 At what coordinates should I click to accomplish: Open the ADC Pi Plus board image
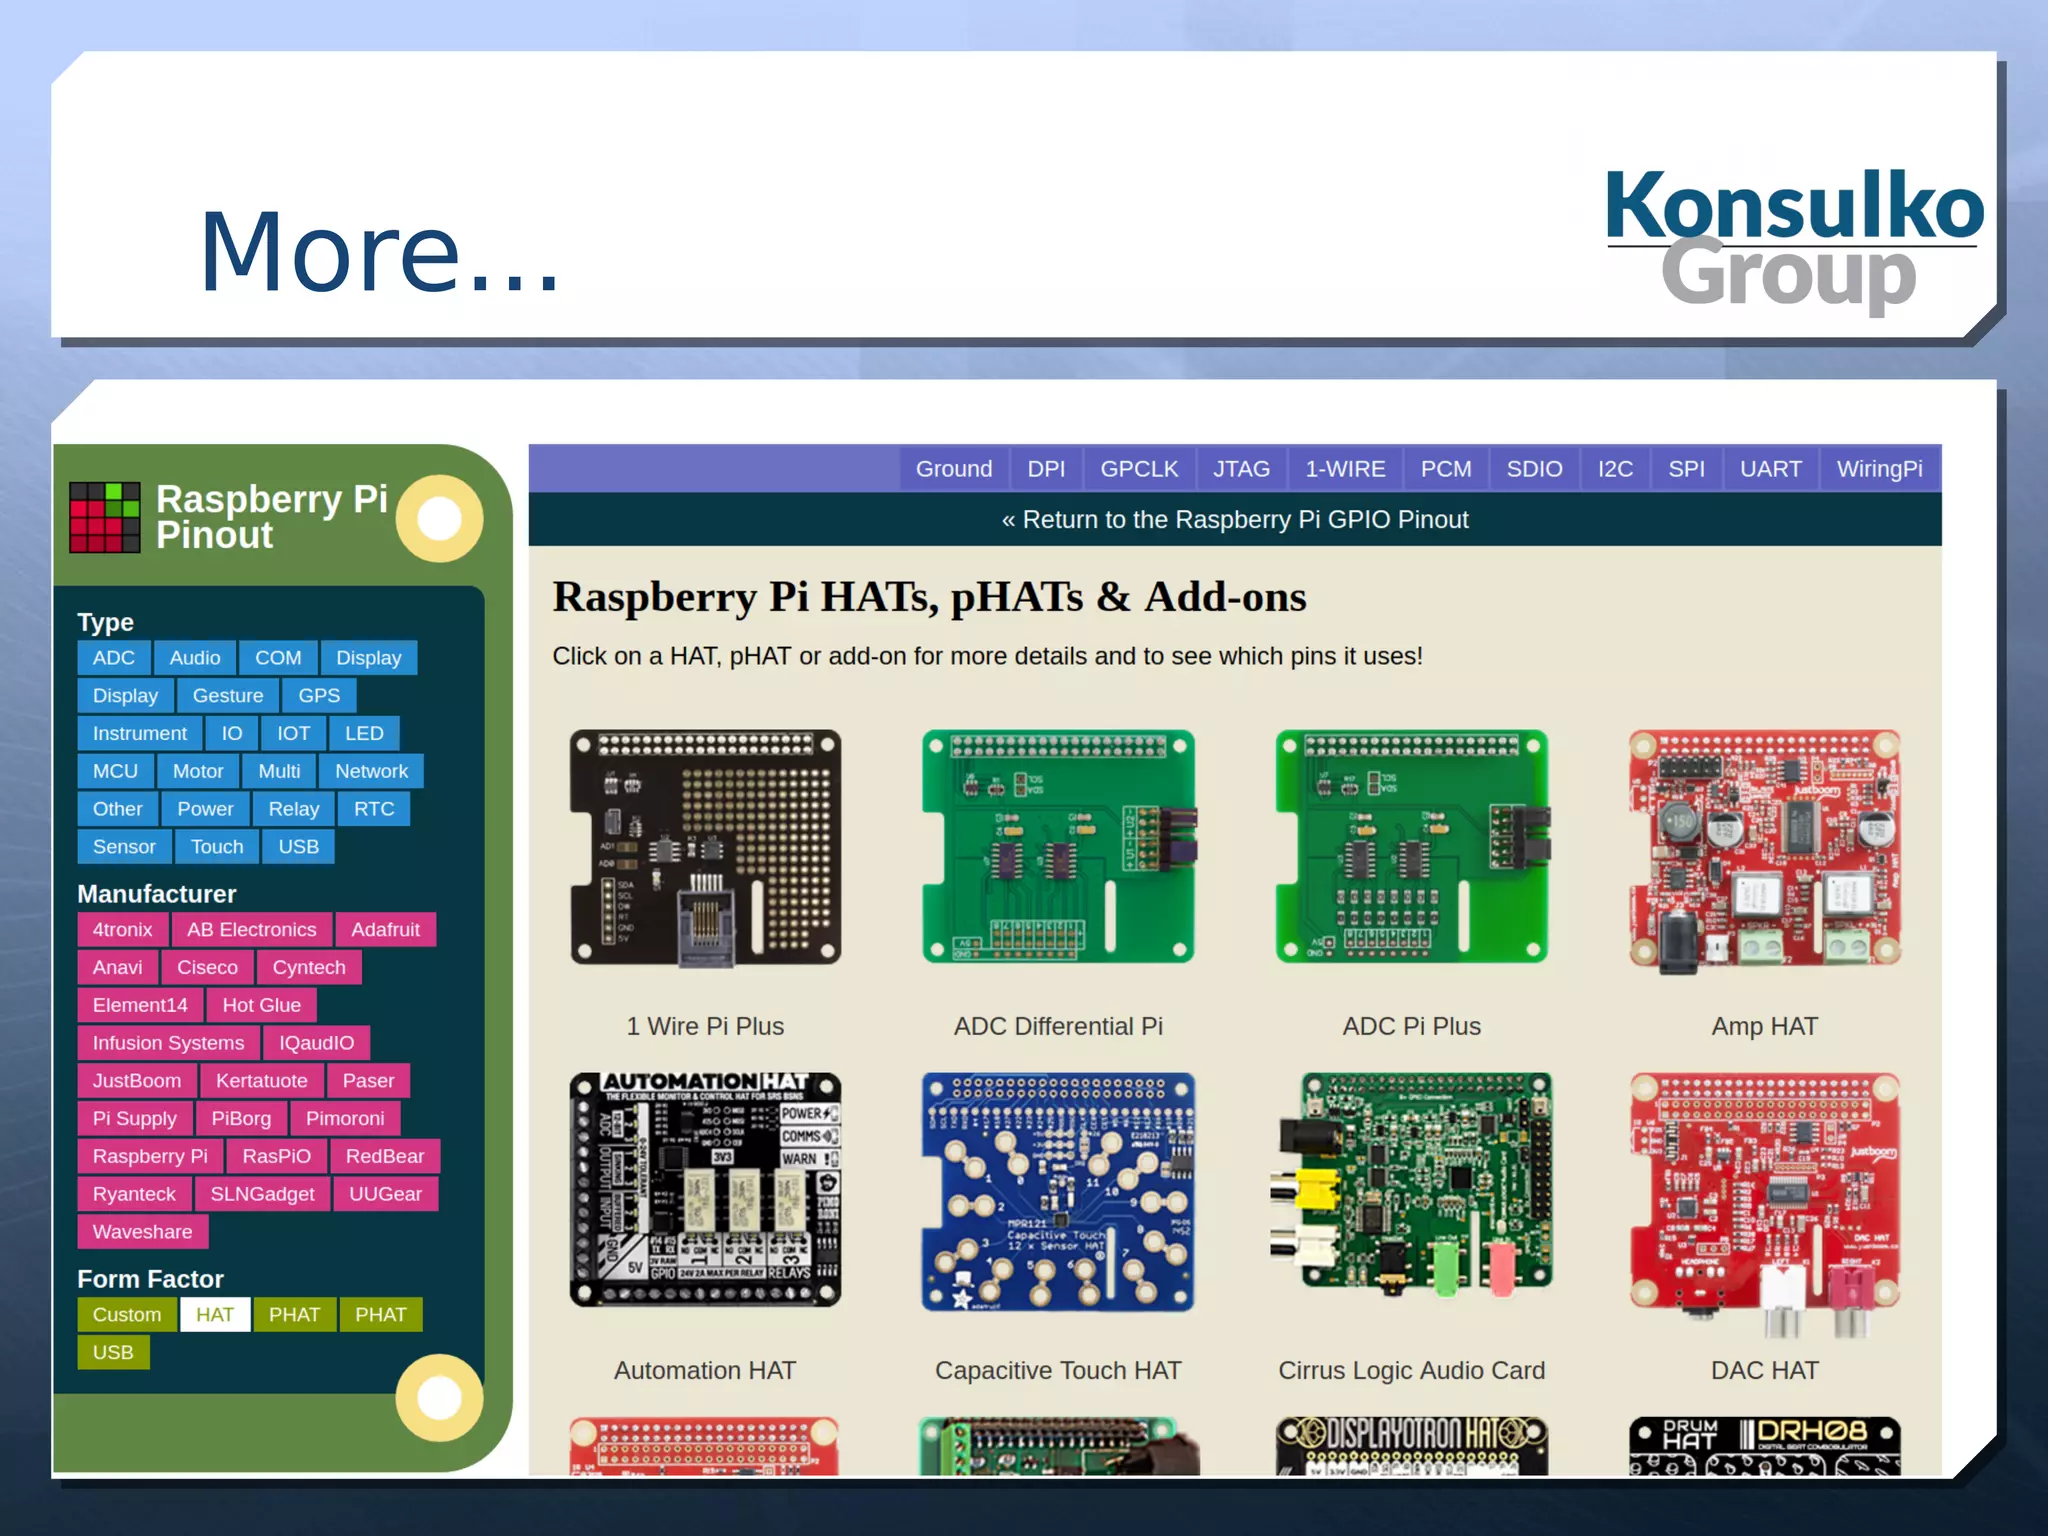pyautogui.click(x=1411, y=847)
